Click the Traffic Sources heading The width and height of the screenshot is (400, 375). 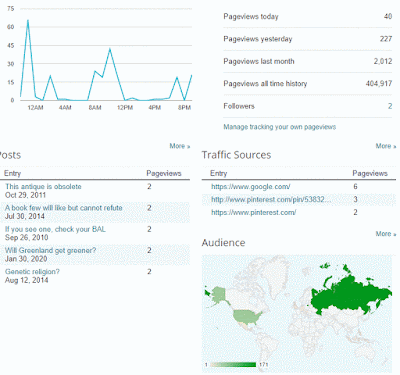(x=236, y=155)
